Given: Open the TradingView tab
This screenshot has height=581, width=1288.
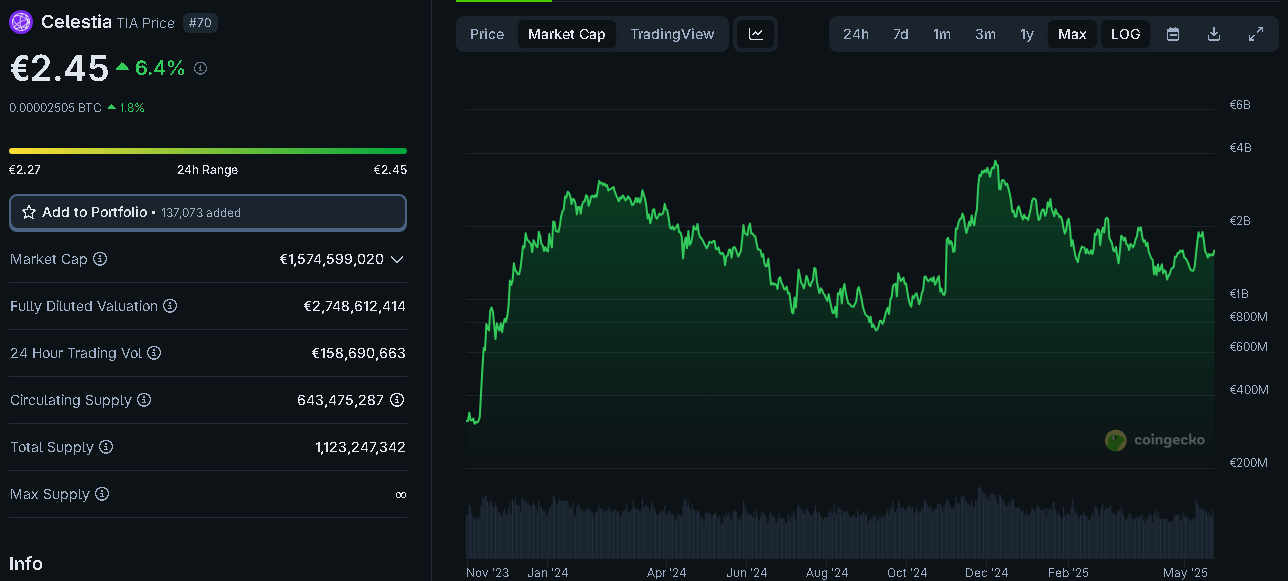Looking at the screenshot, I should coord(672,34).
